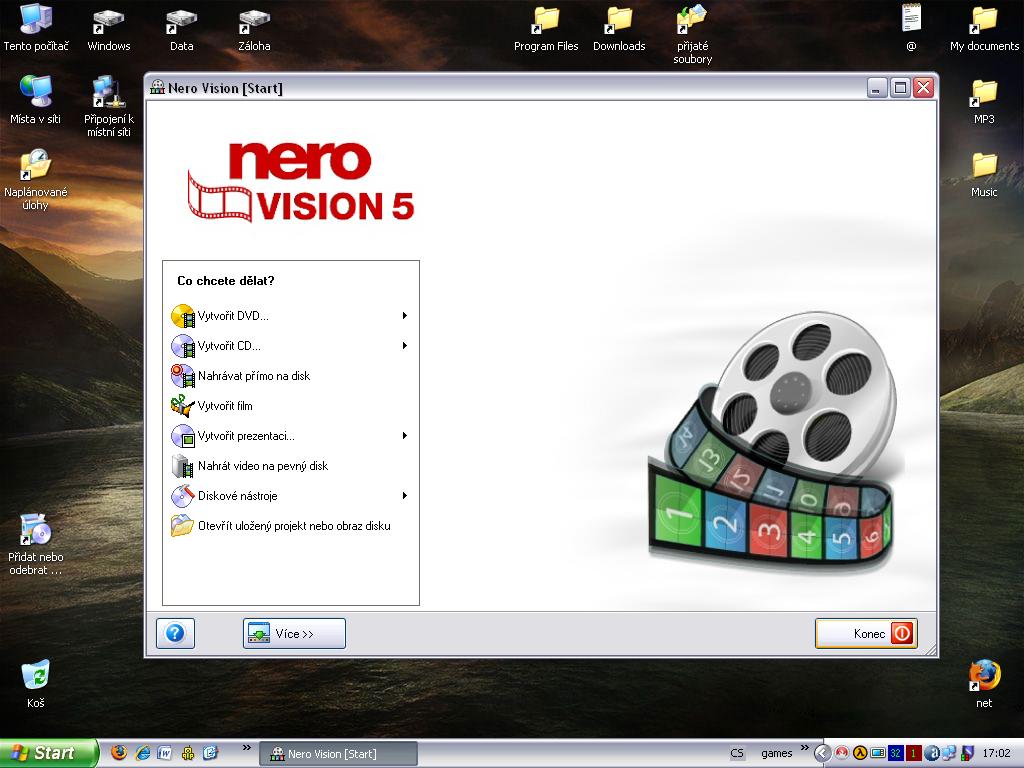Exit Nero Vision with Konec button
This screenshot has height=768, width=1024.
[x=867, y=633]
